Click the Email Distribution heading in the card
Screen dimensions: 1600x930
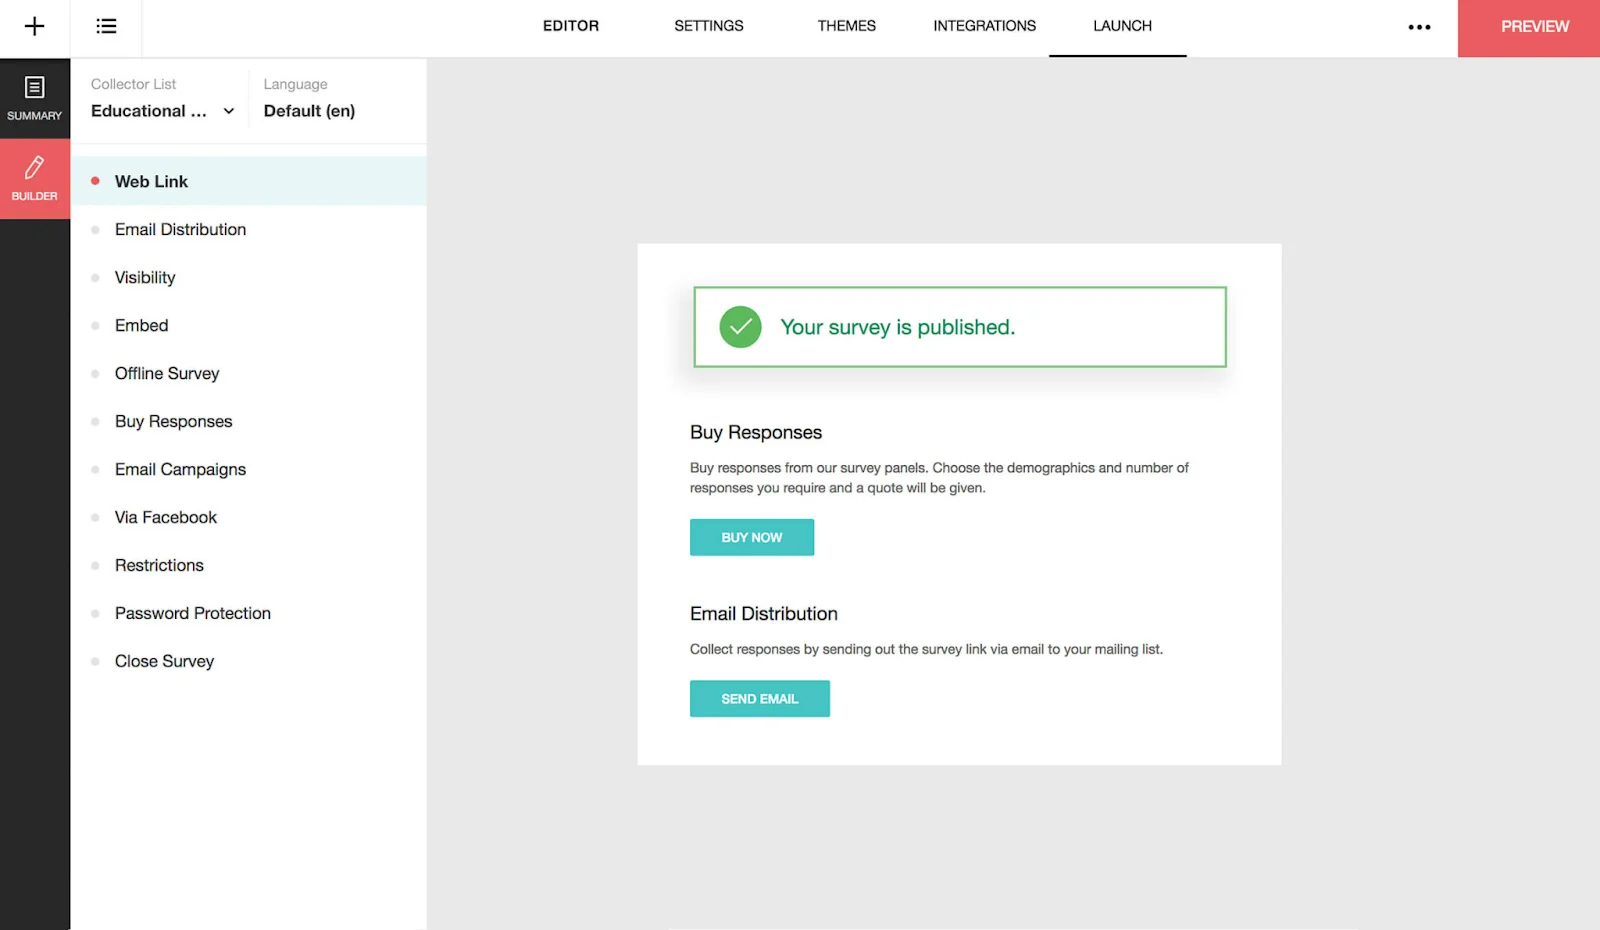tap(764, 614)
